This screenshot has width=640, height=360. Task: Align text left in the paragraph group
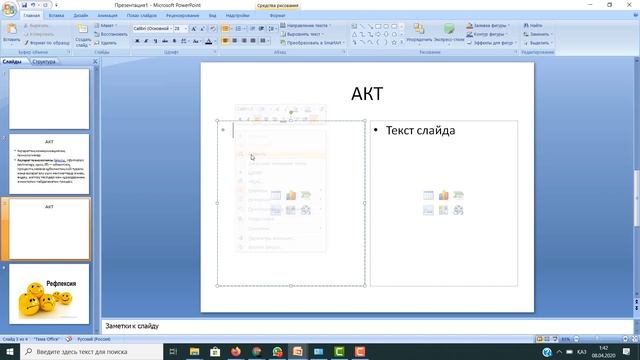(x=225, y=41)
